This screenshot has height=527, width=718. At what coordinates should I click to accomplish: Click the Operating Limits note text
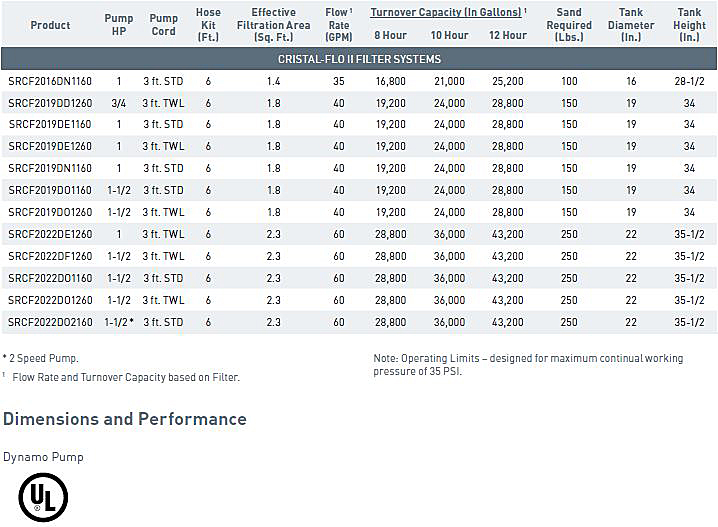(x=528, y=365)
